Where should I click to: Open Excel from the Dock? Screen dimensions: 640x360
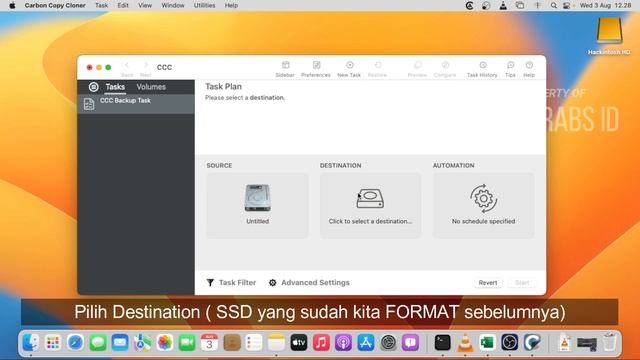point(487,342)
